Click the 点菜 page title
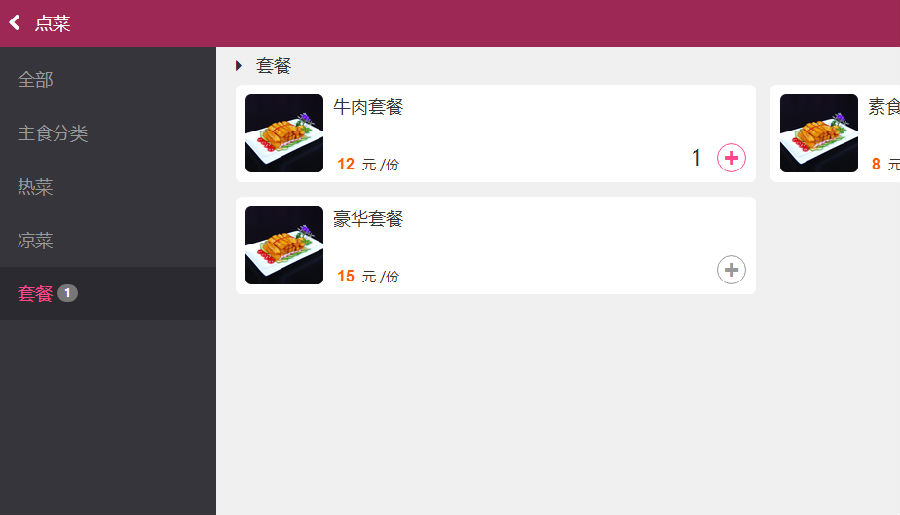Image resolution: width=900 pixels, height=515 pixels. point(53,24)
